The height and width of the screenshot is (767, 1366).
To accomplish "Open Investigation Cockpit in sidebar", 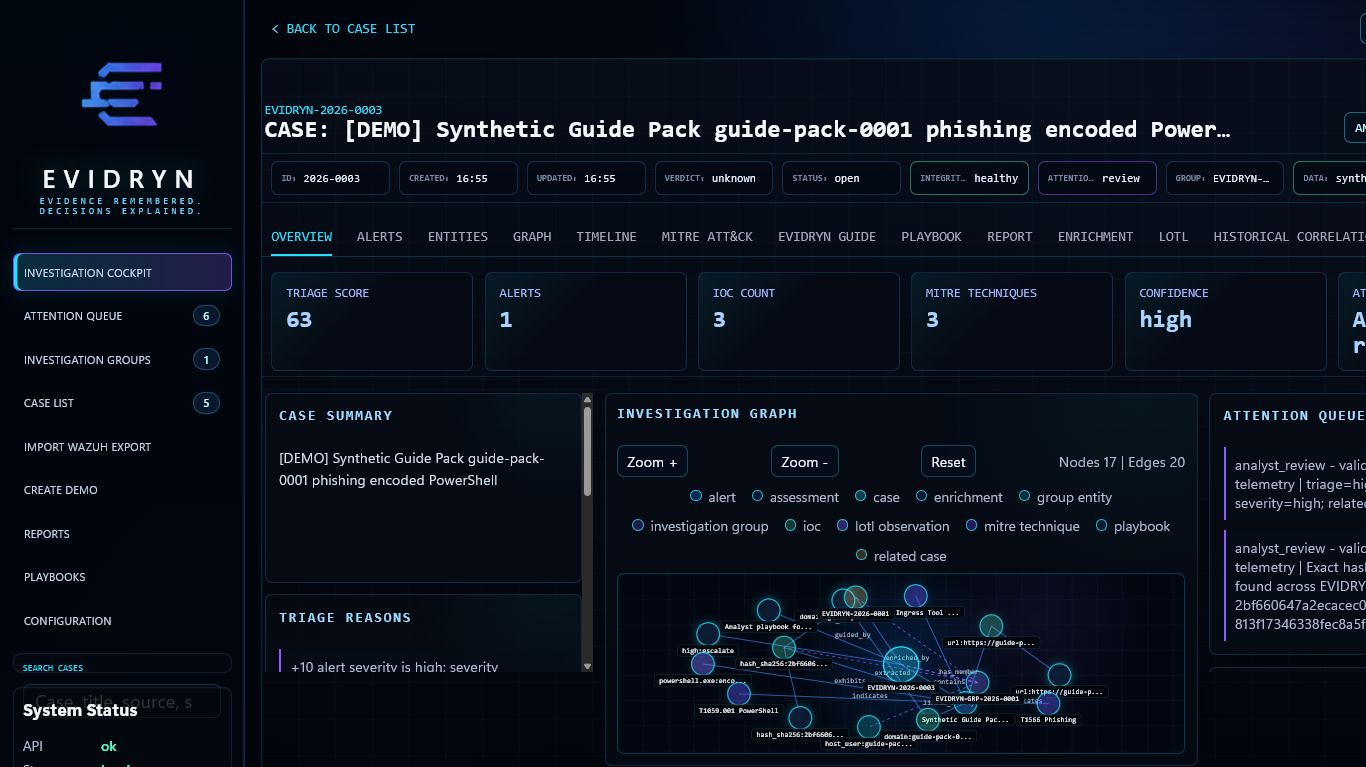I will [x=123, y=272].
